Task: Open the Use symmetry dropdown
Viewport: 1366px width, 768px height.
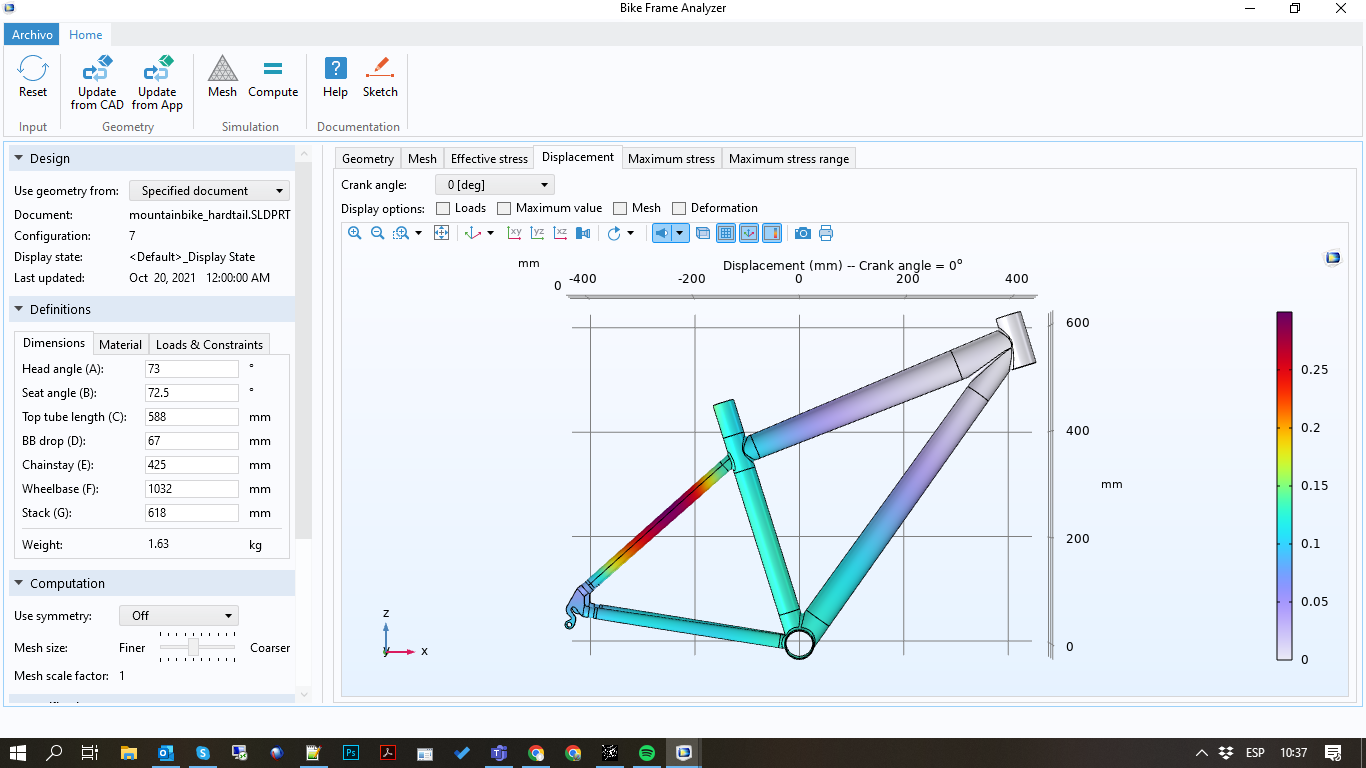Action: (x=178, y=616)
